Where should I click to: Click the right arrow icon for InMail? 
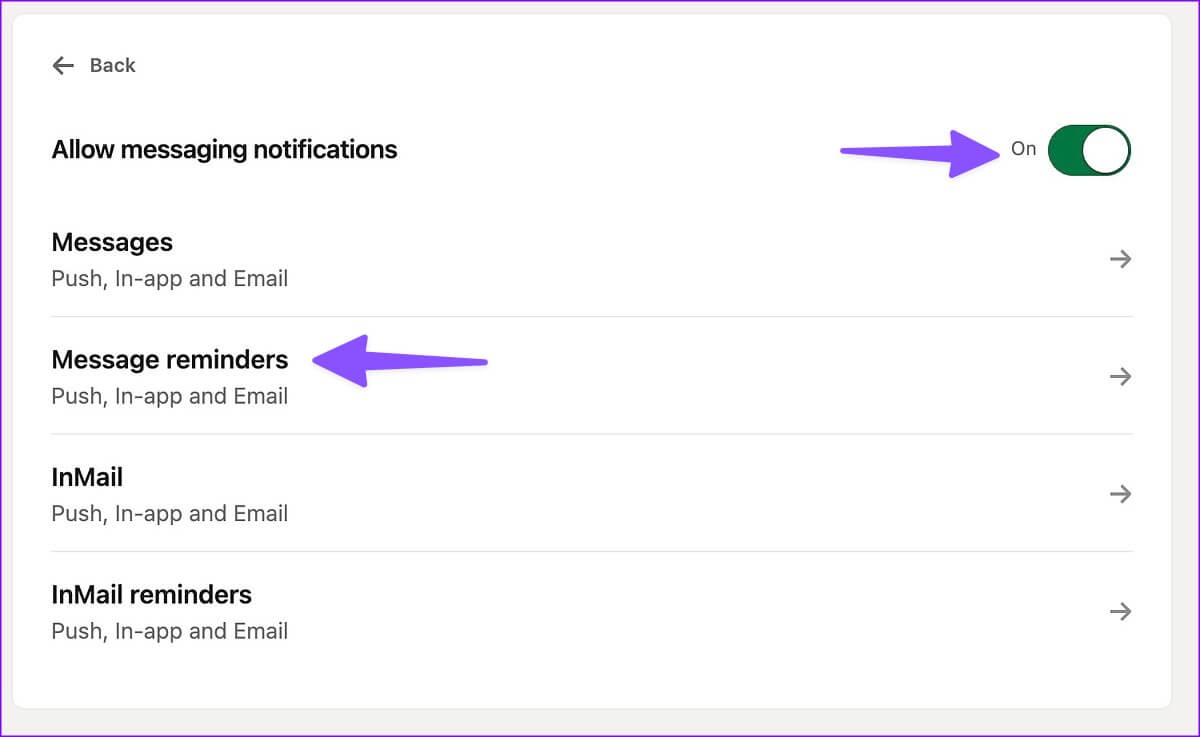tap(1120, 494)
